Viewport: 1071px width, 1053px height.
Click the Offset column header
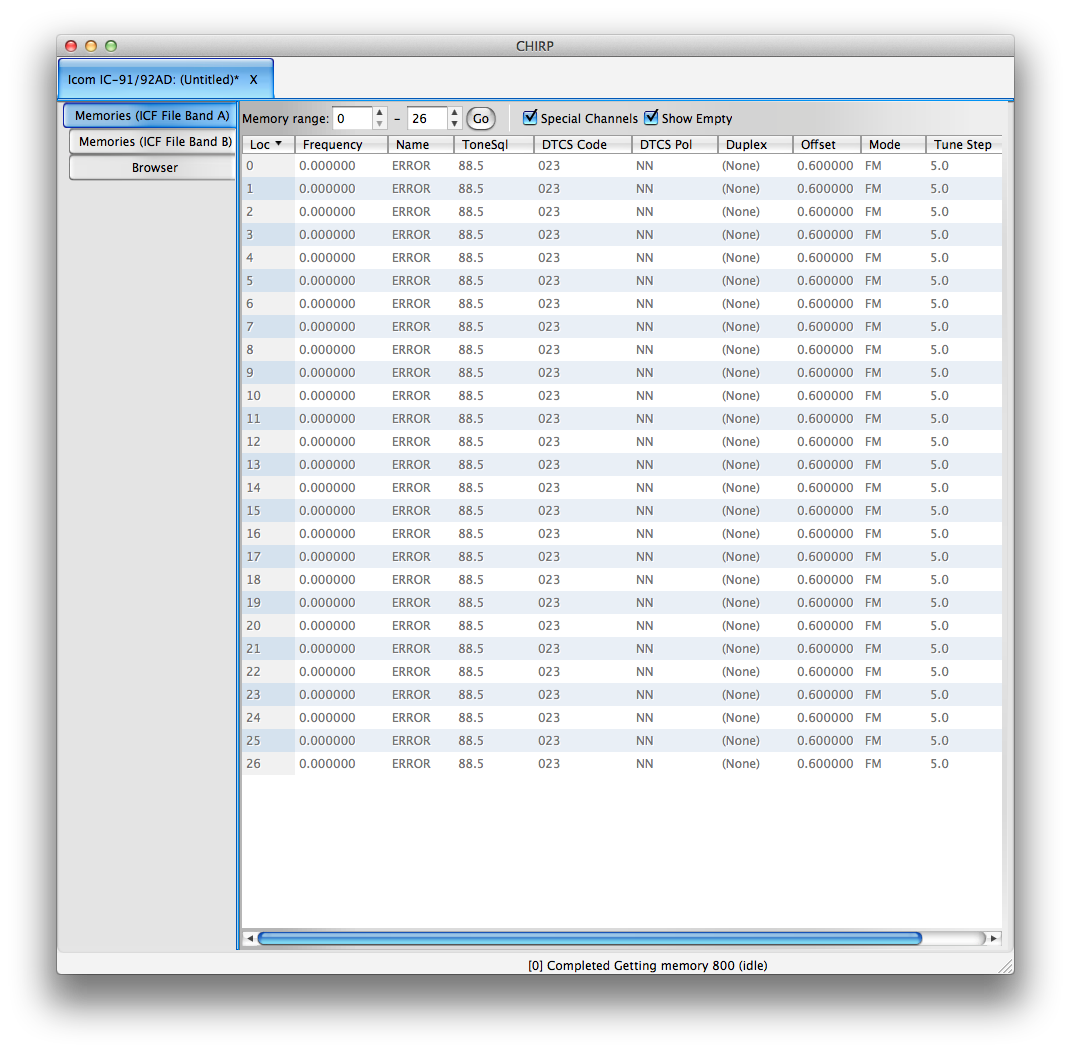[826, 145]
